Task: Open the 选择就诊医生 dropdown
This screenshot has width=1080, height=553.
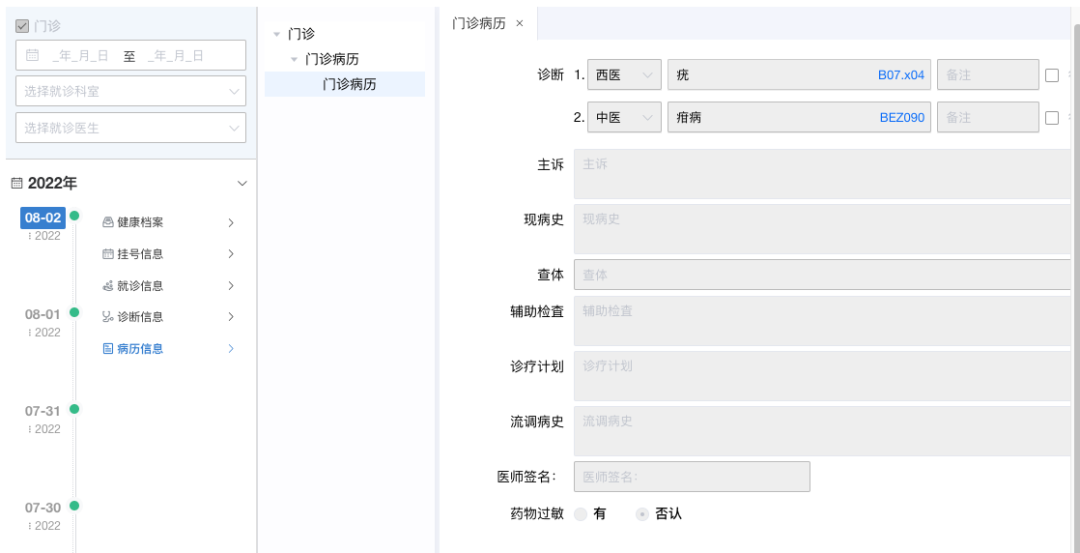Action: pos(130,128)
